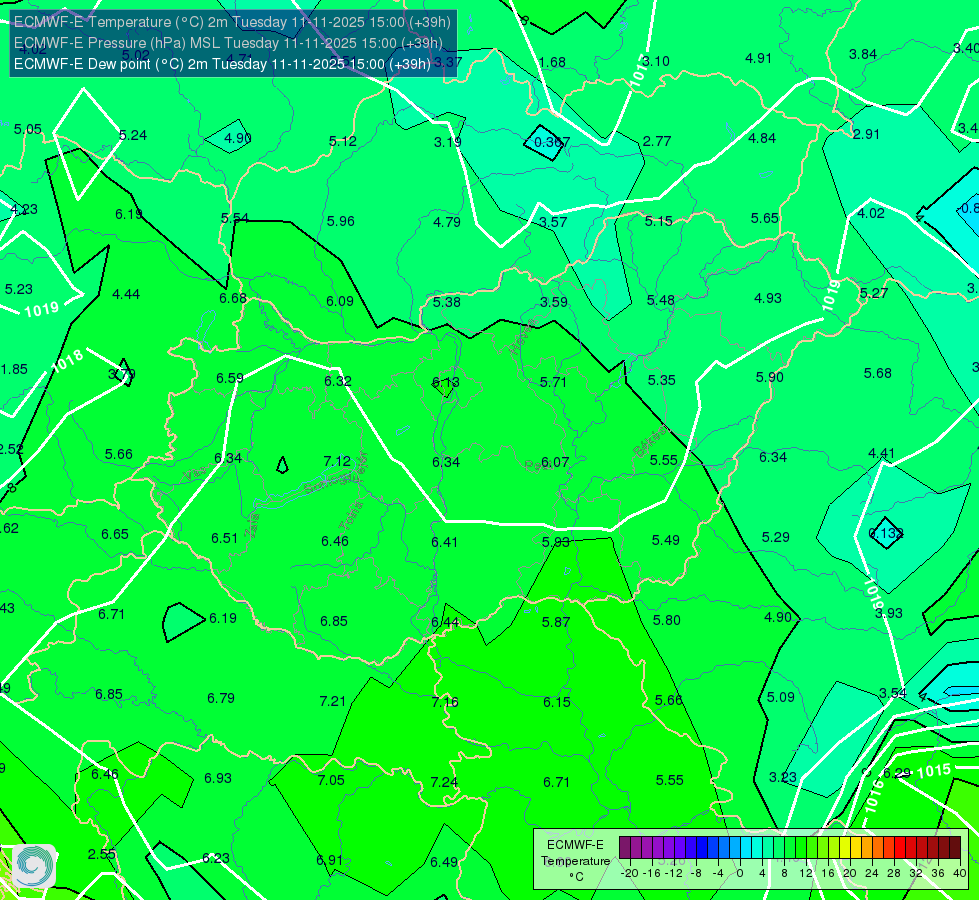Click the dew point value 4.93
The image size is (979, 900).
point(768,298)
